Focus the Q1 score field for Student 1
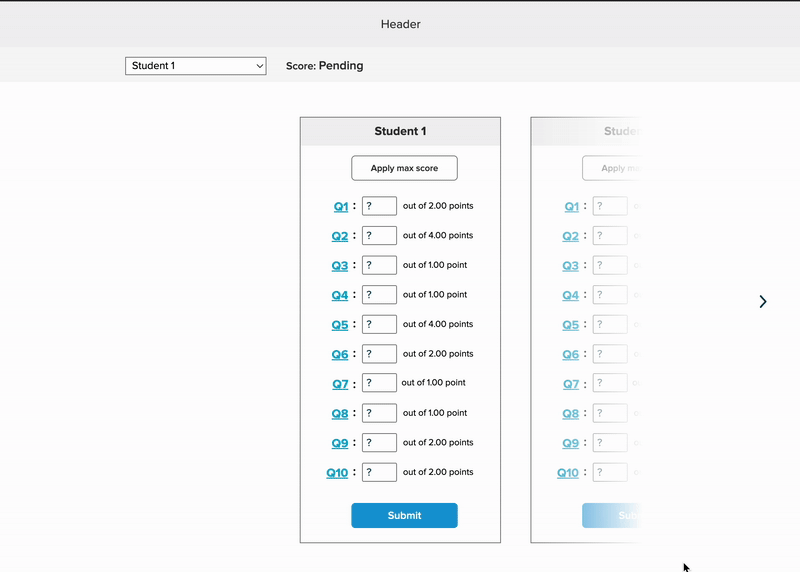This screenshot has width=800, height=572. click(379, 206)
